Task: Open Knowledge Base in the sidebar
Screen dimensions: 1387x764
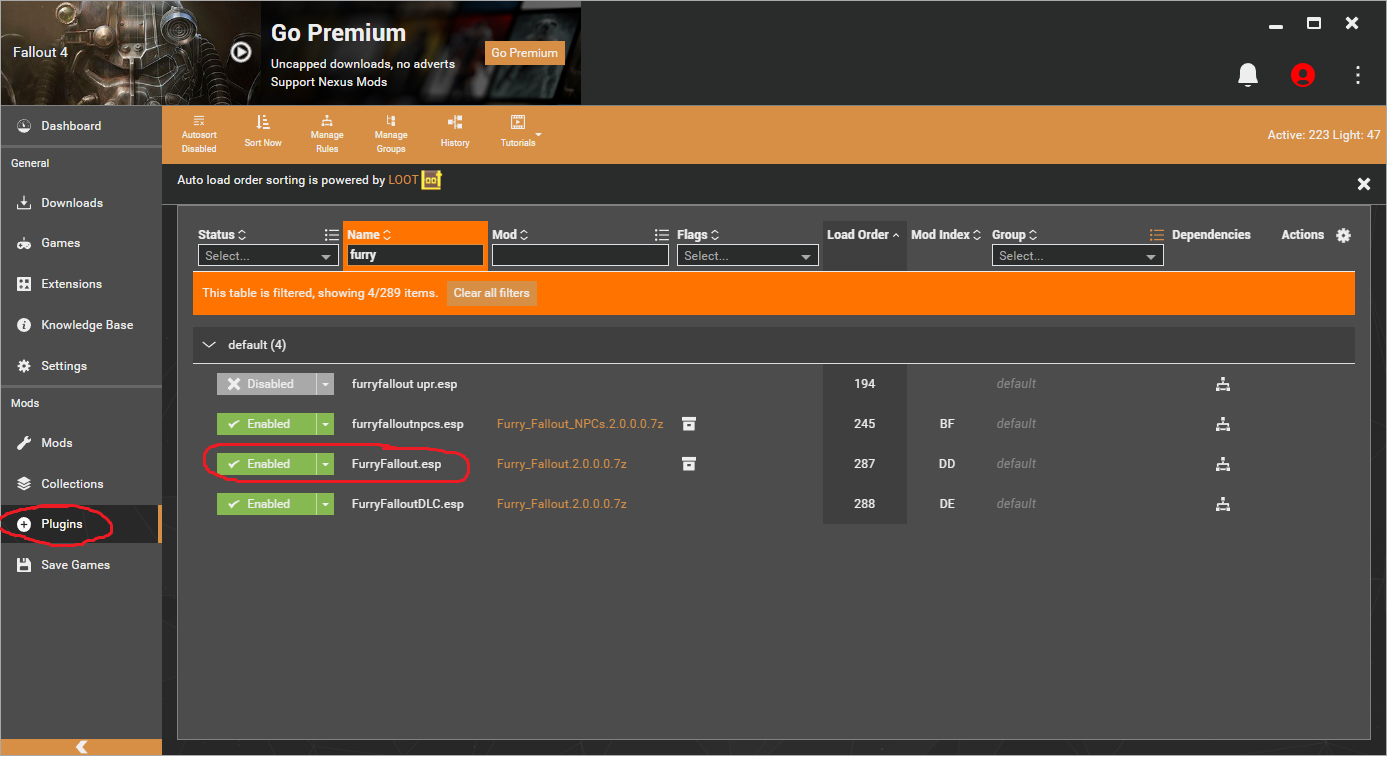Action: click(80, 325)
